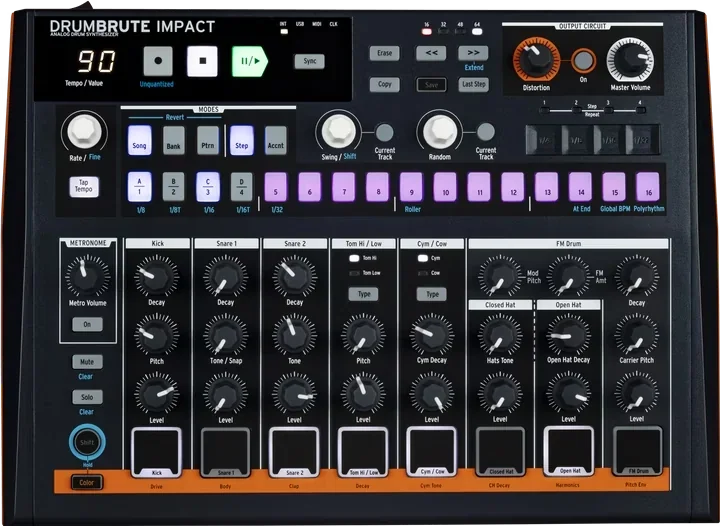Click step button 14 At End
The image size is (720, 526).
pyautogui.click(x=581, y=187)
